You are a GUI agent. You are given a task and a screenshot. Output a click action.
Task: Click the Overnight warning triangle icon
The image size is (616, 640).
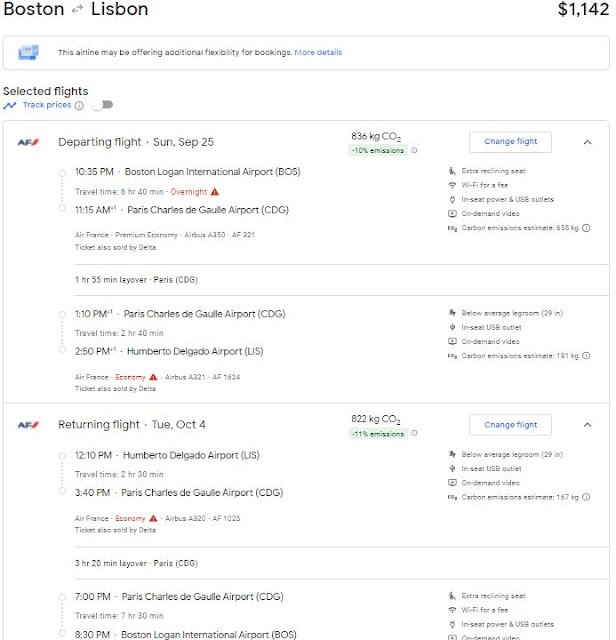(x=214, y=191)
